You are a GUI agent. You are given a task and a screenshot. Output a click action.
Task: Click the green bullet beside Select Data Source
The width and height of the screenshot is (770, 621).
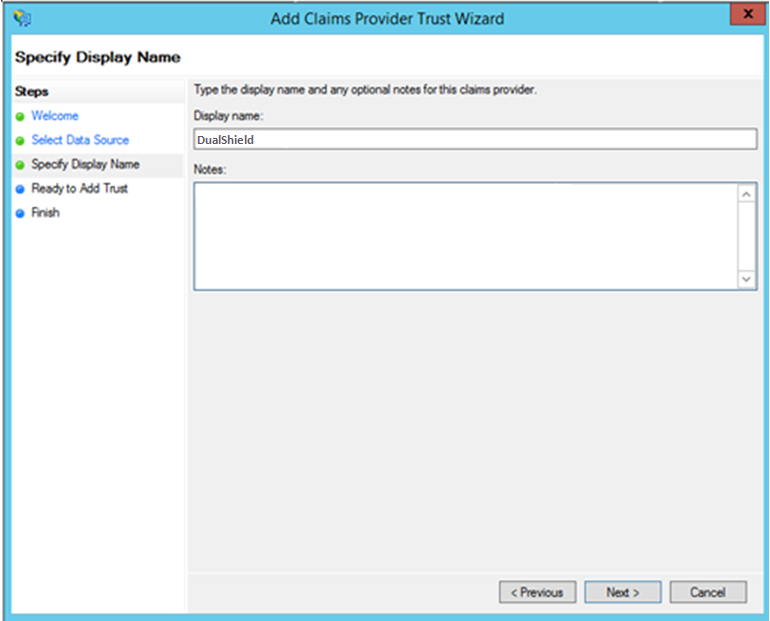(x=19, y=141)
